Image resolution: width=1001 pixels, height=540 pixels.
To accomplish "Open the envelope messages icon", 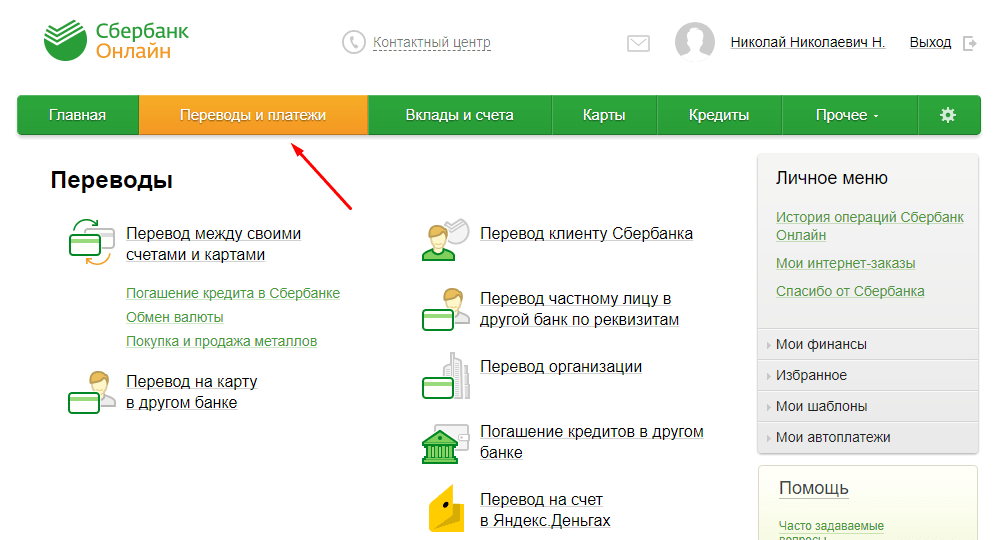I will 638,43.
